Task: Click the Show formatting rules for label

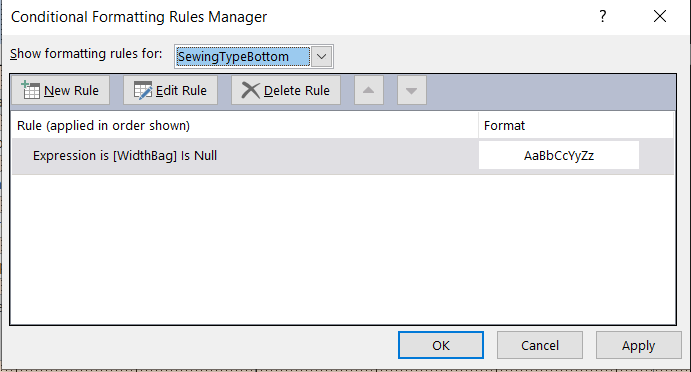Action: [86, 54]
